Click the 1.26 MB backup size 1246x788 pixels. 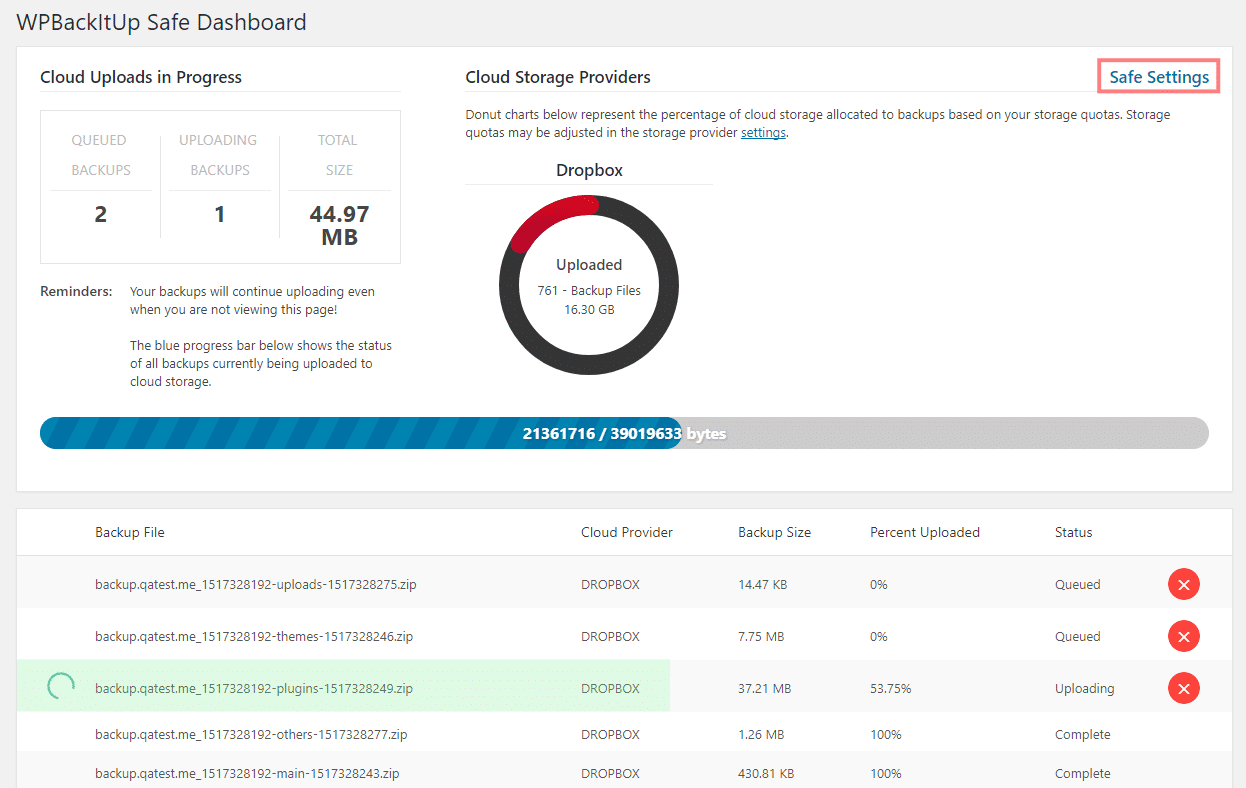(x=761, y=734)
